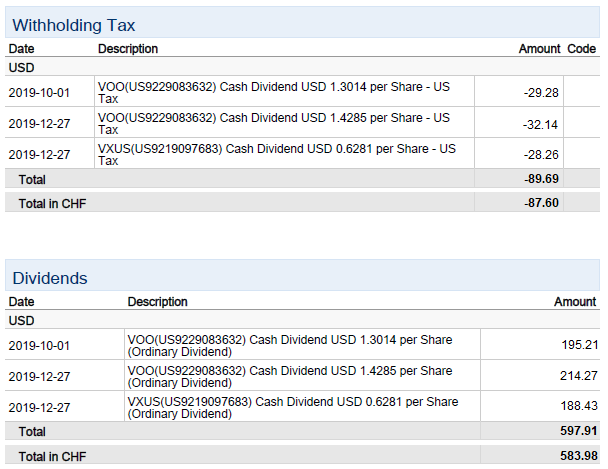Select the 2019-10-01 VOO US Tax row
Screen dimensions: 608x469
pyautogui.click(x=302, y=92)
